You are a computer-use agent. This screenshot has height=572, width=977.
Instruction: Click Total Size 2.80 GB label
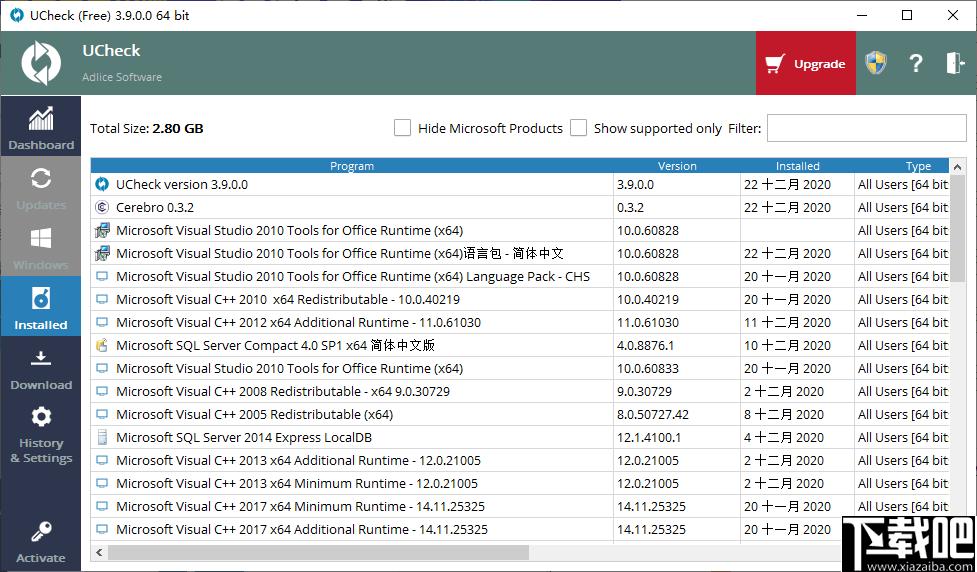[x=146, y=128]
